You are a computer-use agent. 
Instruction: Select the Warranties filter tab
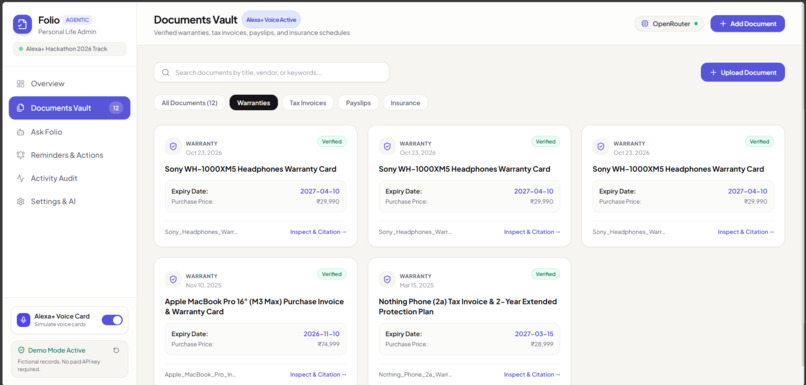253,103
